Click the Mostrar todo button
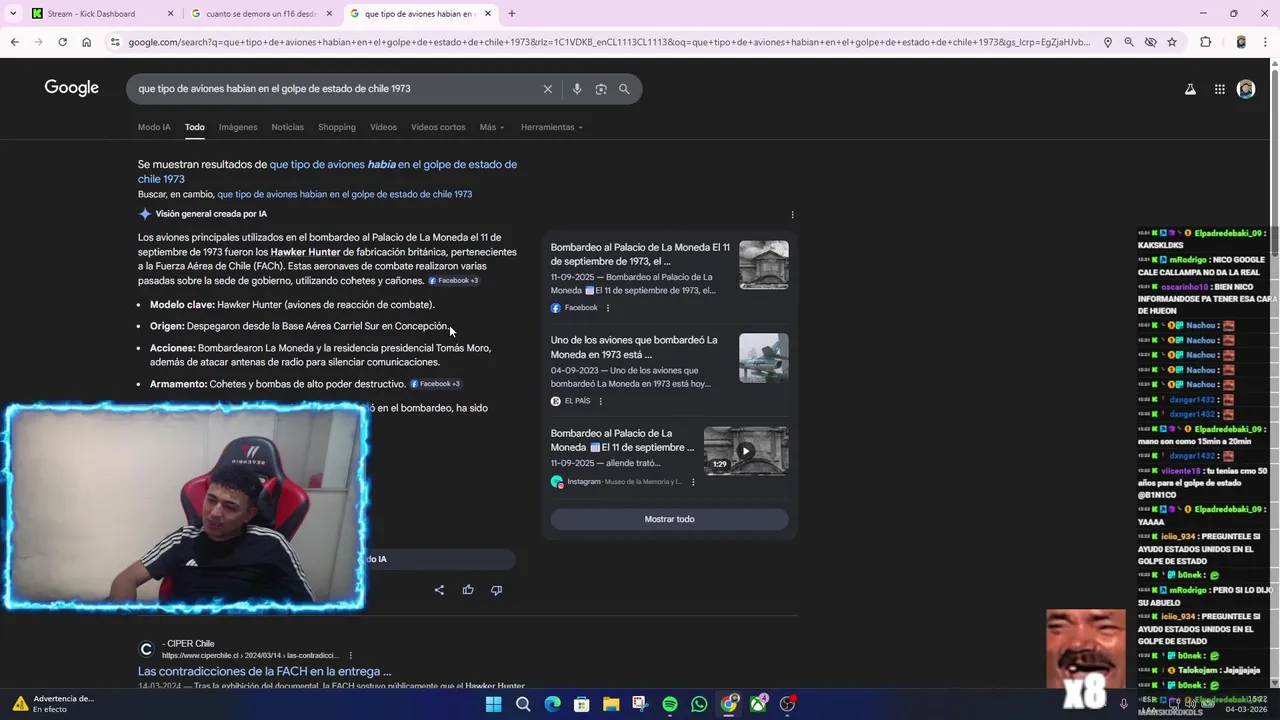This screenshot has height=720, width=1280. (669, 519)
